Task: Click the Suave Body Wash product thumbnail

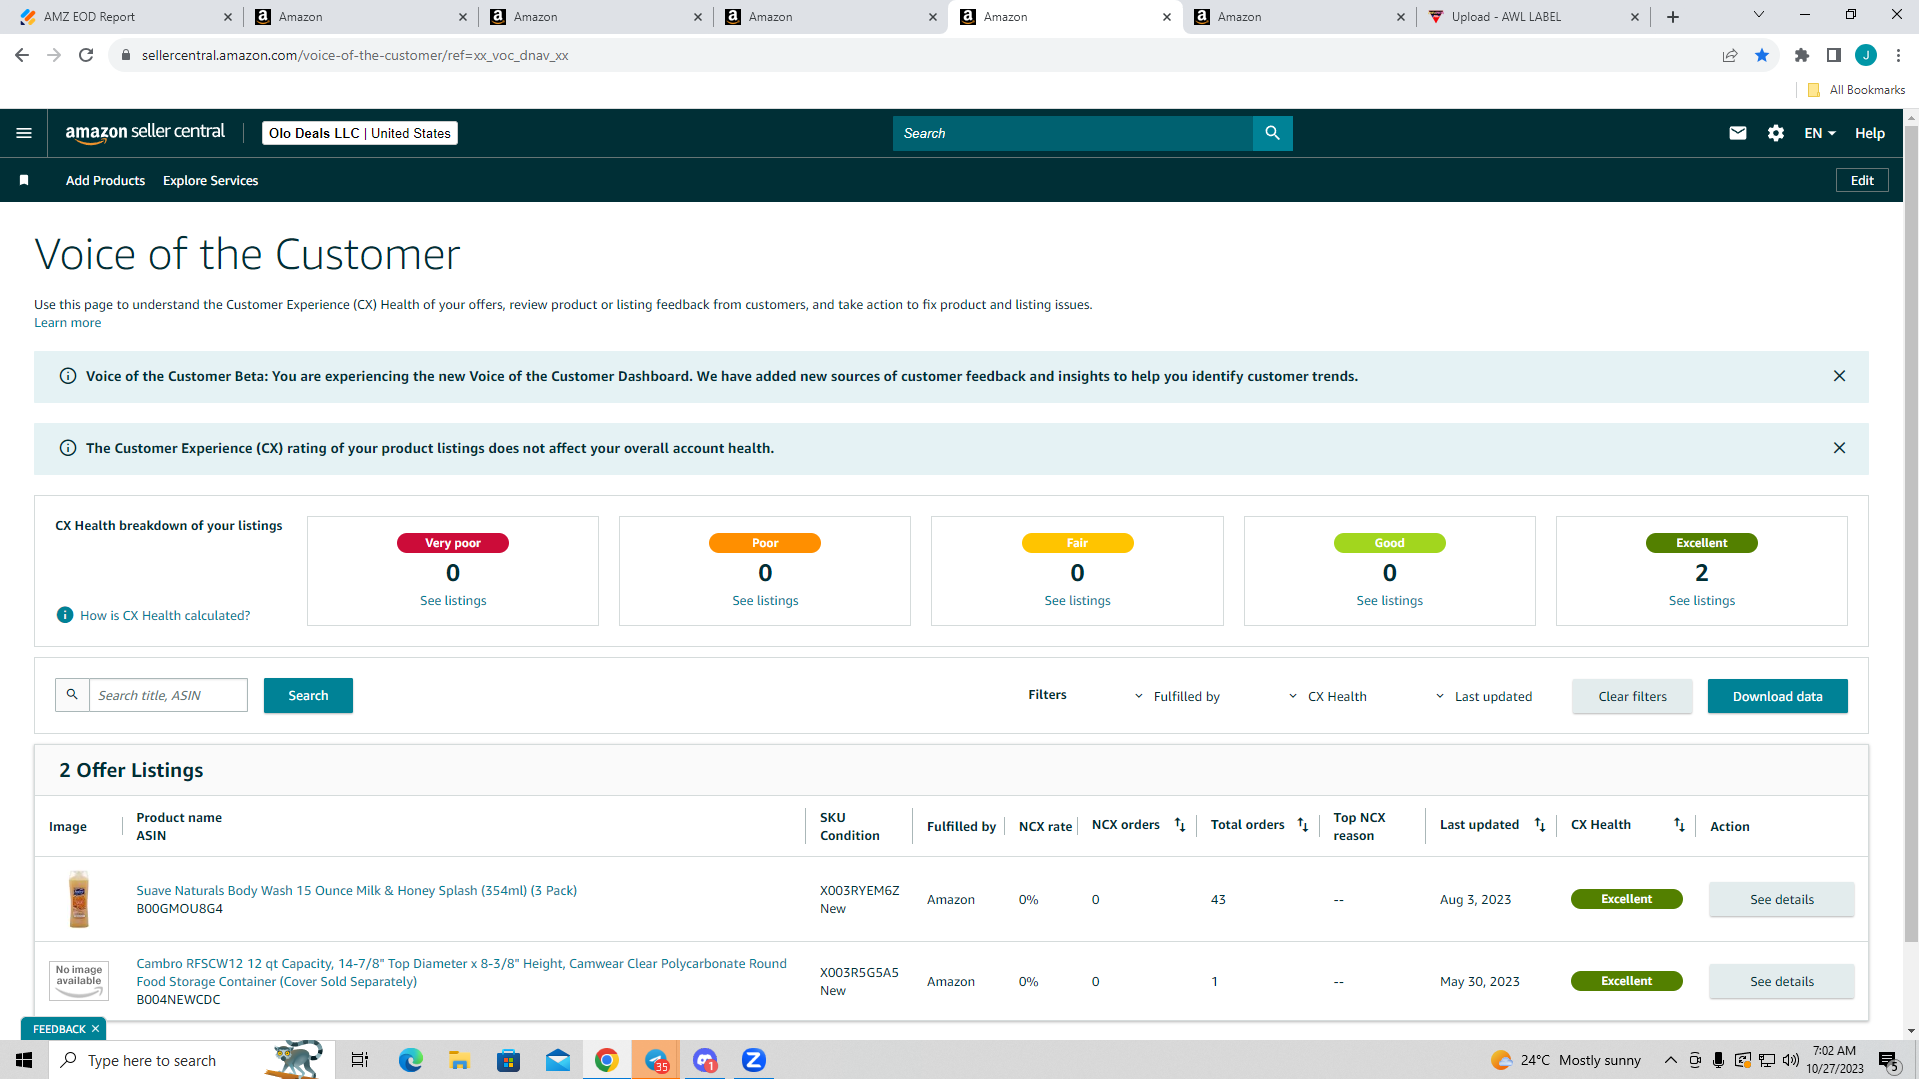Action: point(79,898)
